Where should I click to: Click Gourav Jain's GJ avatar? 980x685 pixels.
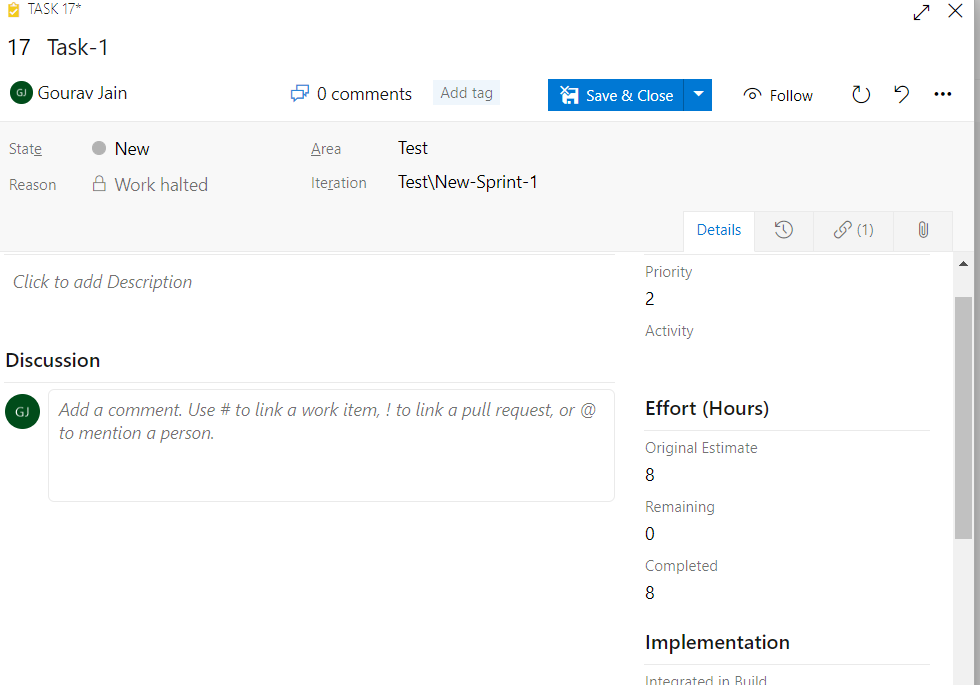tap(21, 92)
